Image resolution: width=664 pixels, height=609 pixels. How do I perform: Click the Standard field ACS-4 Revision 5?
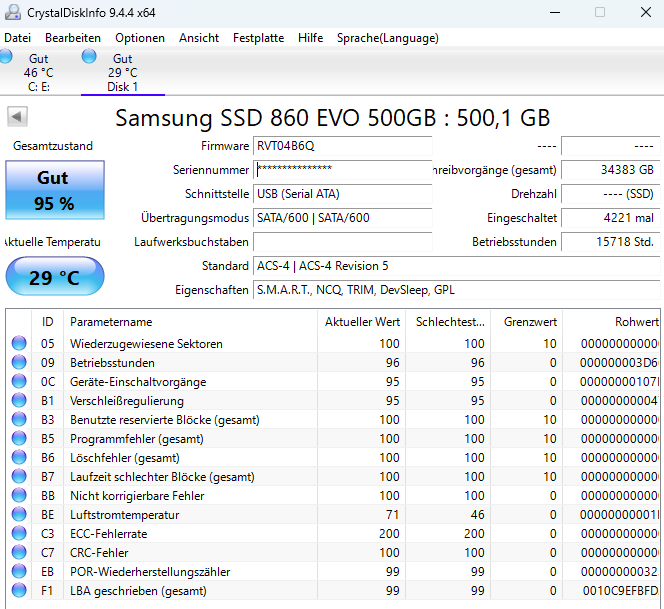click(x=456, y=266)
